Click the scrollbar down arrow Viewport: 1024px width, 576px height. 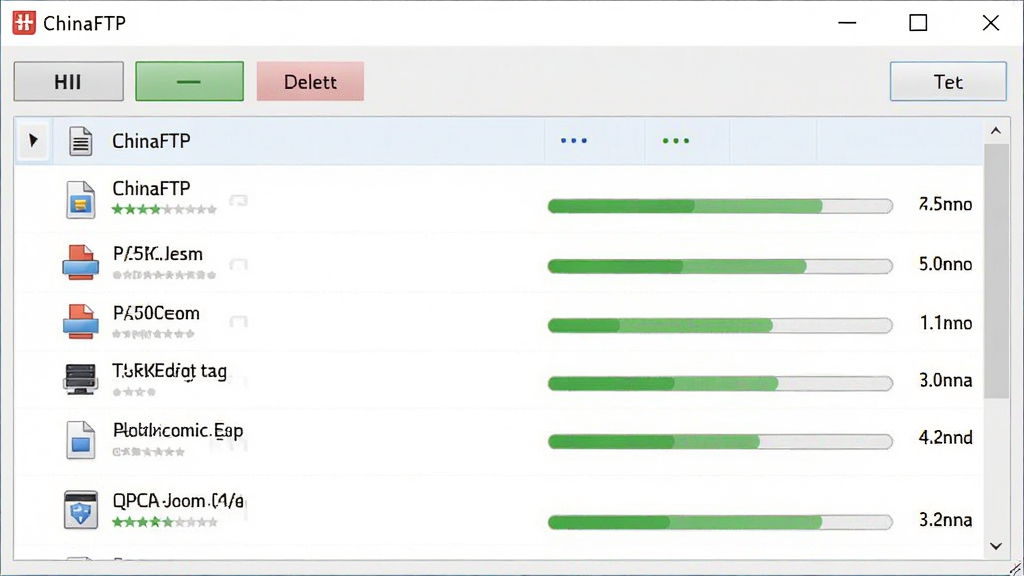[996, 546]
